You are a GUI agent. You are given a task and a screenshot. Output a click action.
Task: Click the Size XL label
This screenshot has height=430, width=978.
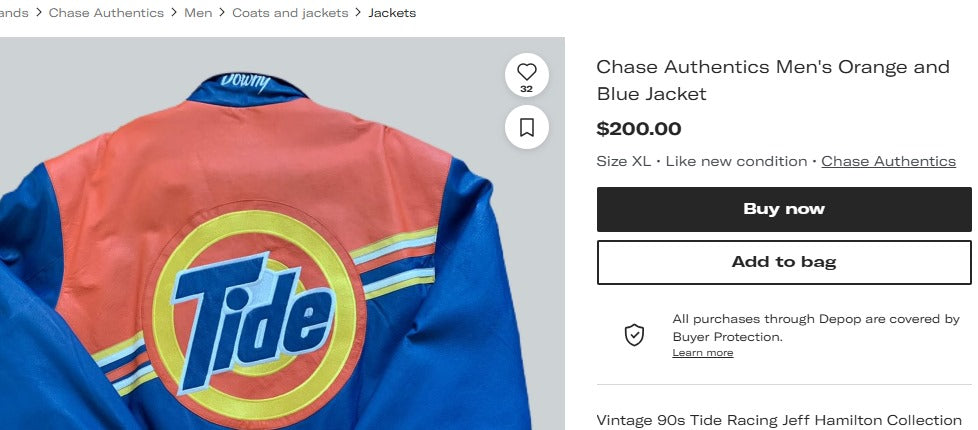[623, 161]
